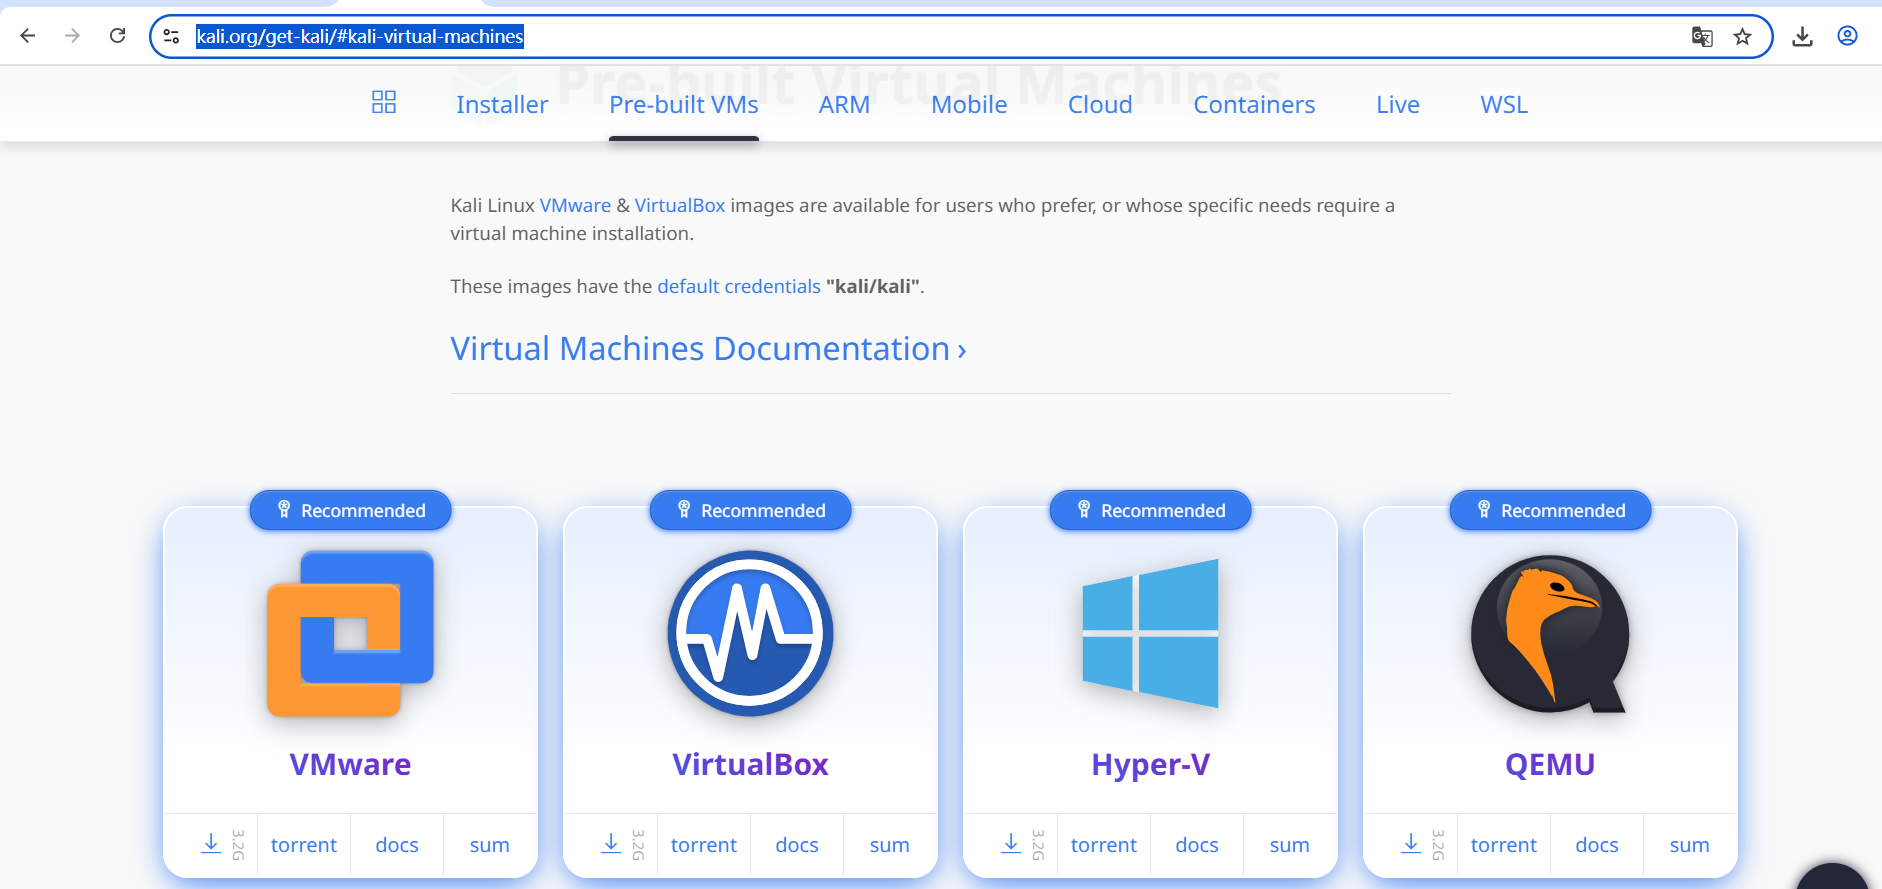Open VMware torrent link
Viewport: 1882px width, 889px height.
(304, 845)
